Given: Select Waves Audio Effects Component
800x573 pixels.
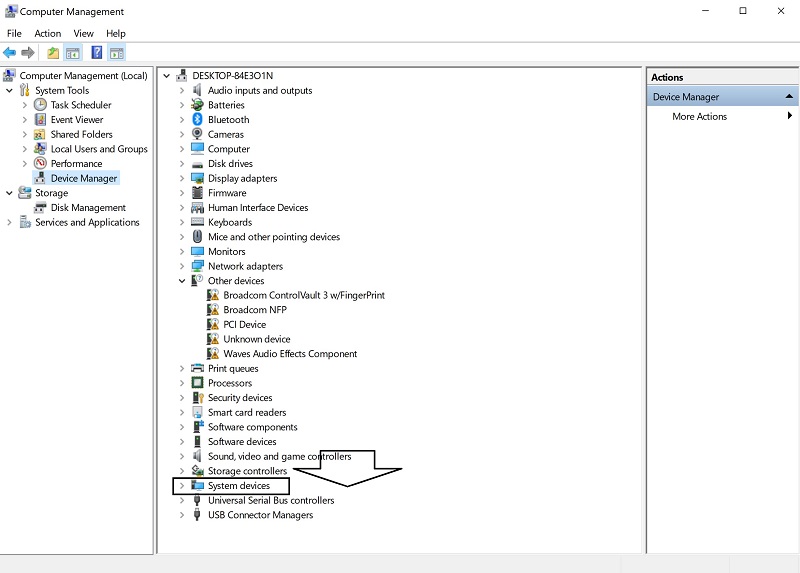Looking at the screenshot, I should tap(290, 354).
